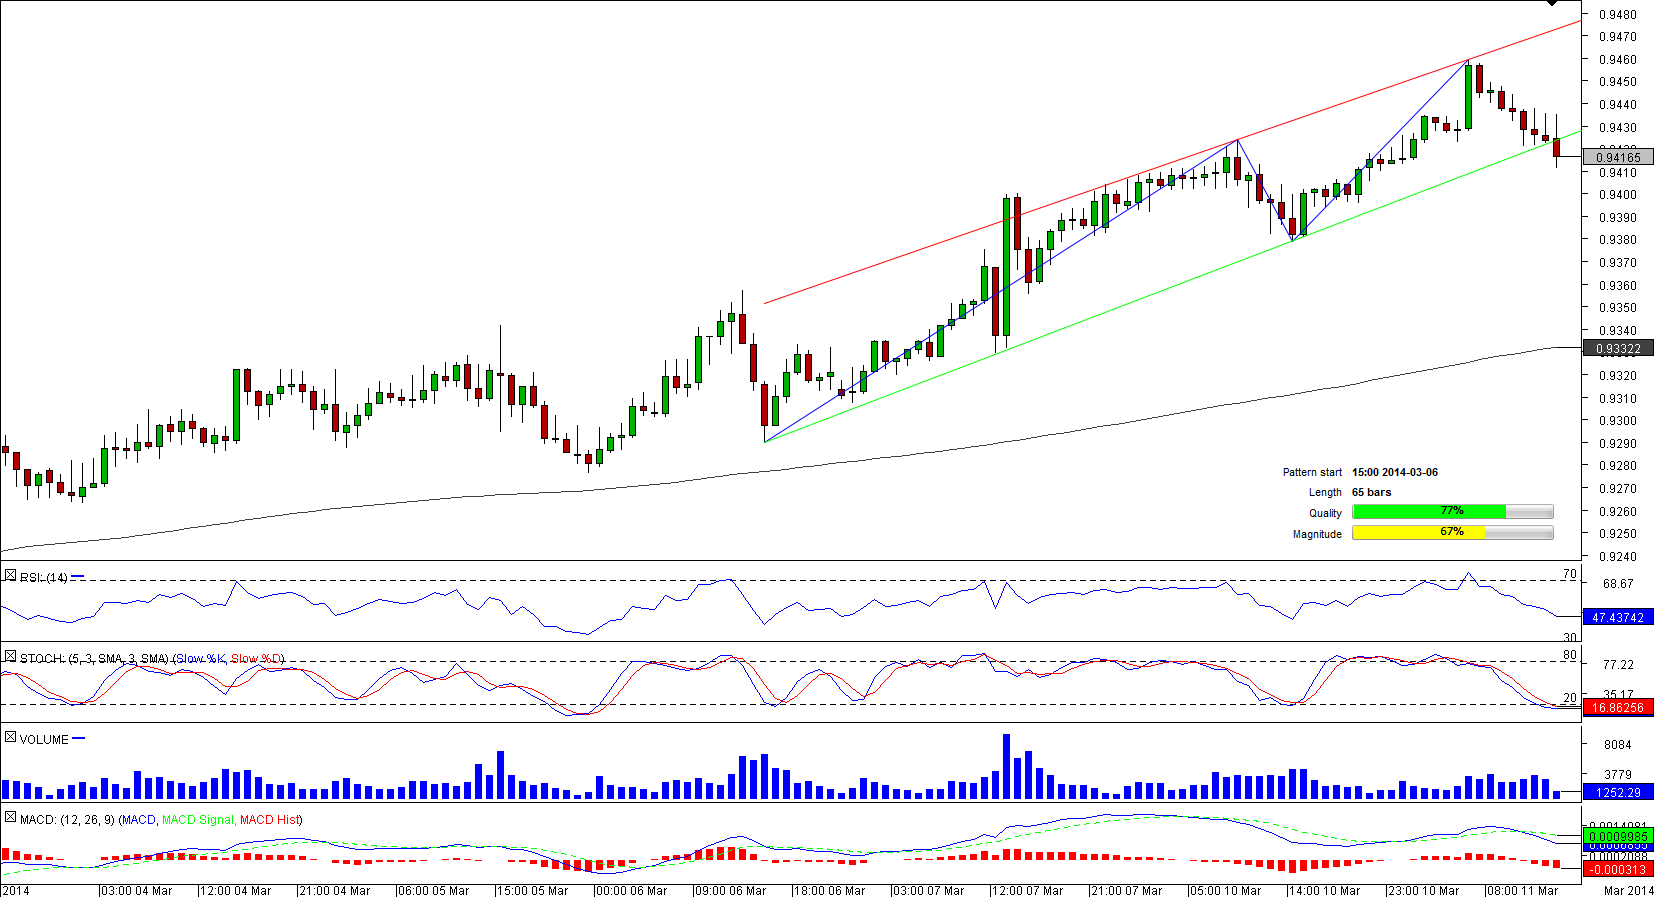The image size is (1655, 897).
Task: Click the box icon beside RSI (14)
Action: click(10, 576)
